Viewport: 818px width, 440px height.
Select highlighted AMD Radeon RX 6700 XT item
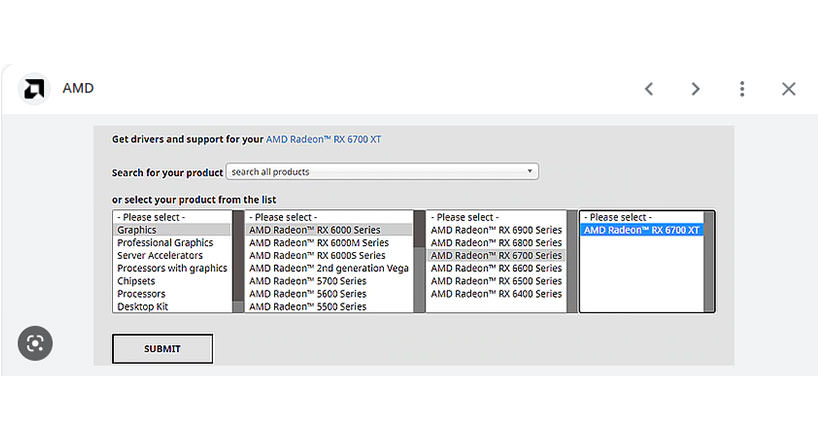tap(642, 230)
